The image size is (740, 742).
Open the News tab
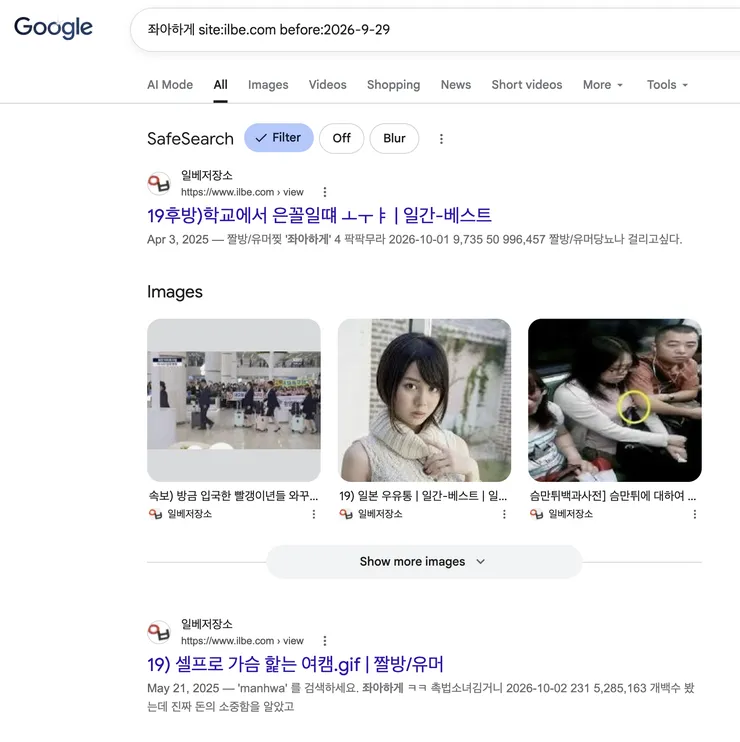click(456, 85)
